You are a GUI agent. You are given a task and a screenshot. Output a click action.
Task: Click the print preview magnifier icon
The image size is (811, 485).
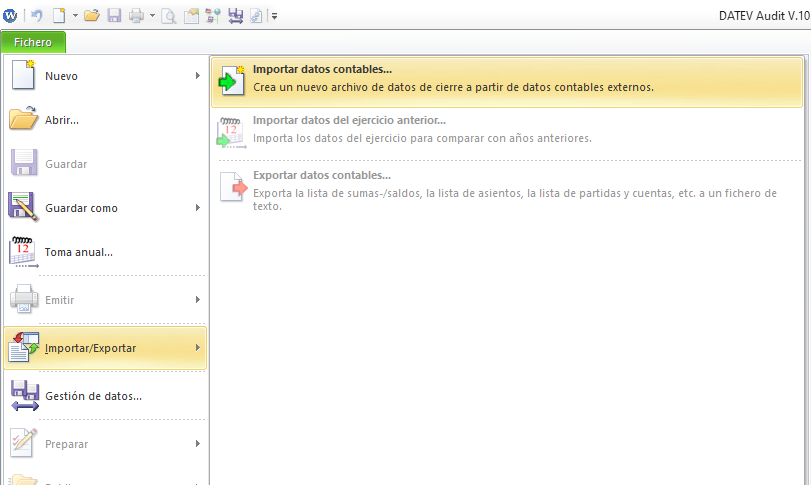(x=169, y=17)
